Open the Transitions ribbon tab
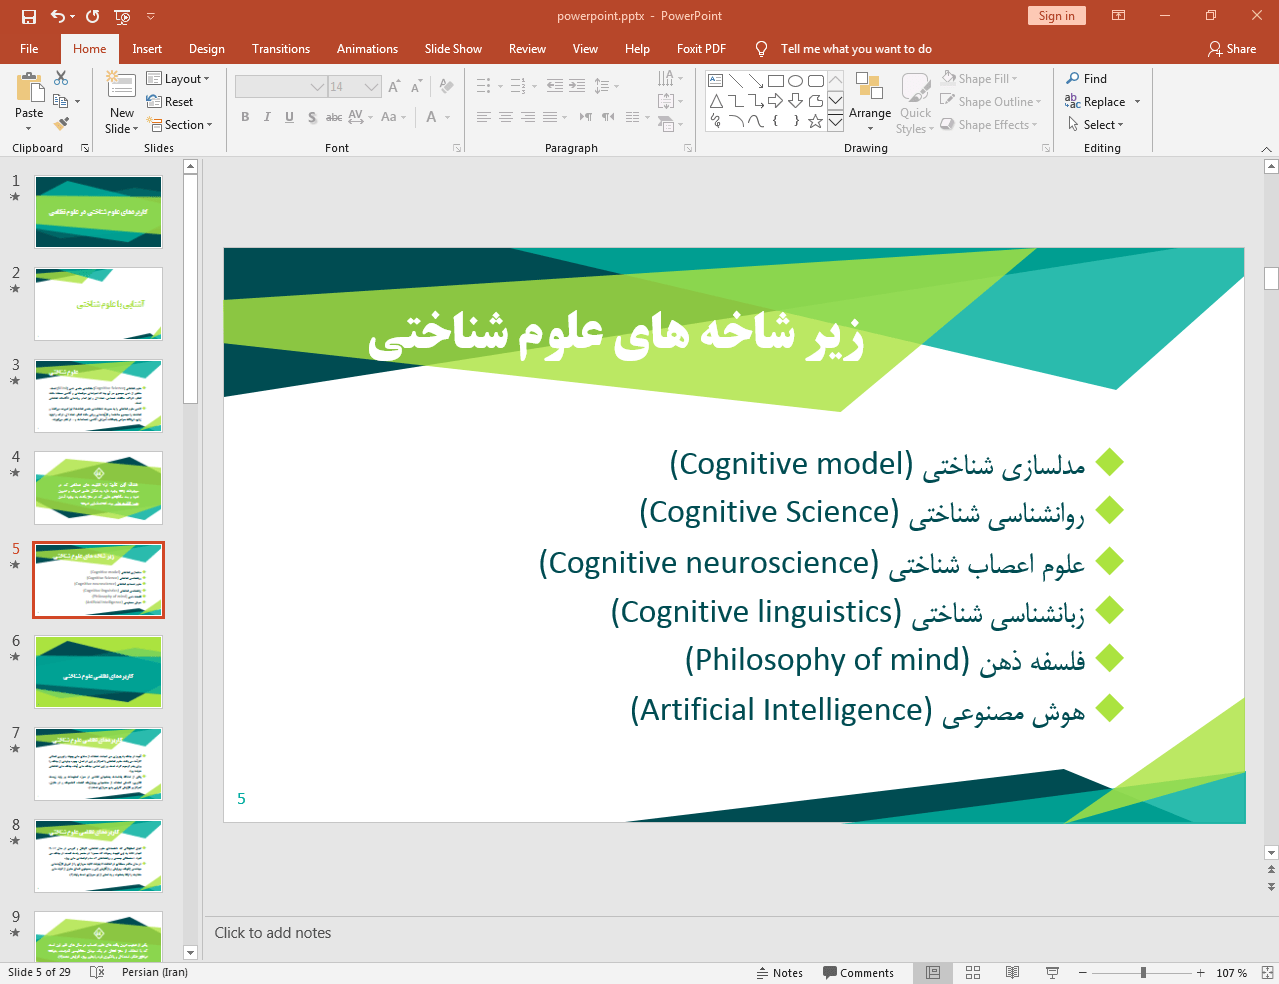Screen dimensions: 1279x984 click(280, 49)
